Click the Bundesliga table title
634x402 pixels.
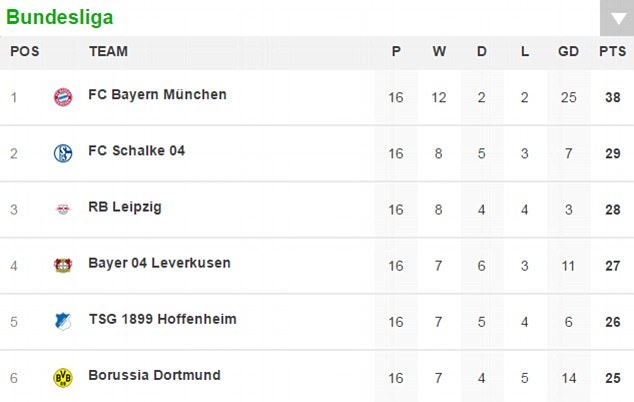click(59, 17)
